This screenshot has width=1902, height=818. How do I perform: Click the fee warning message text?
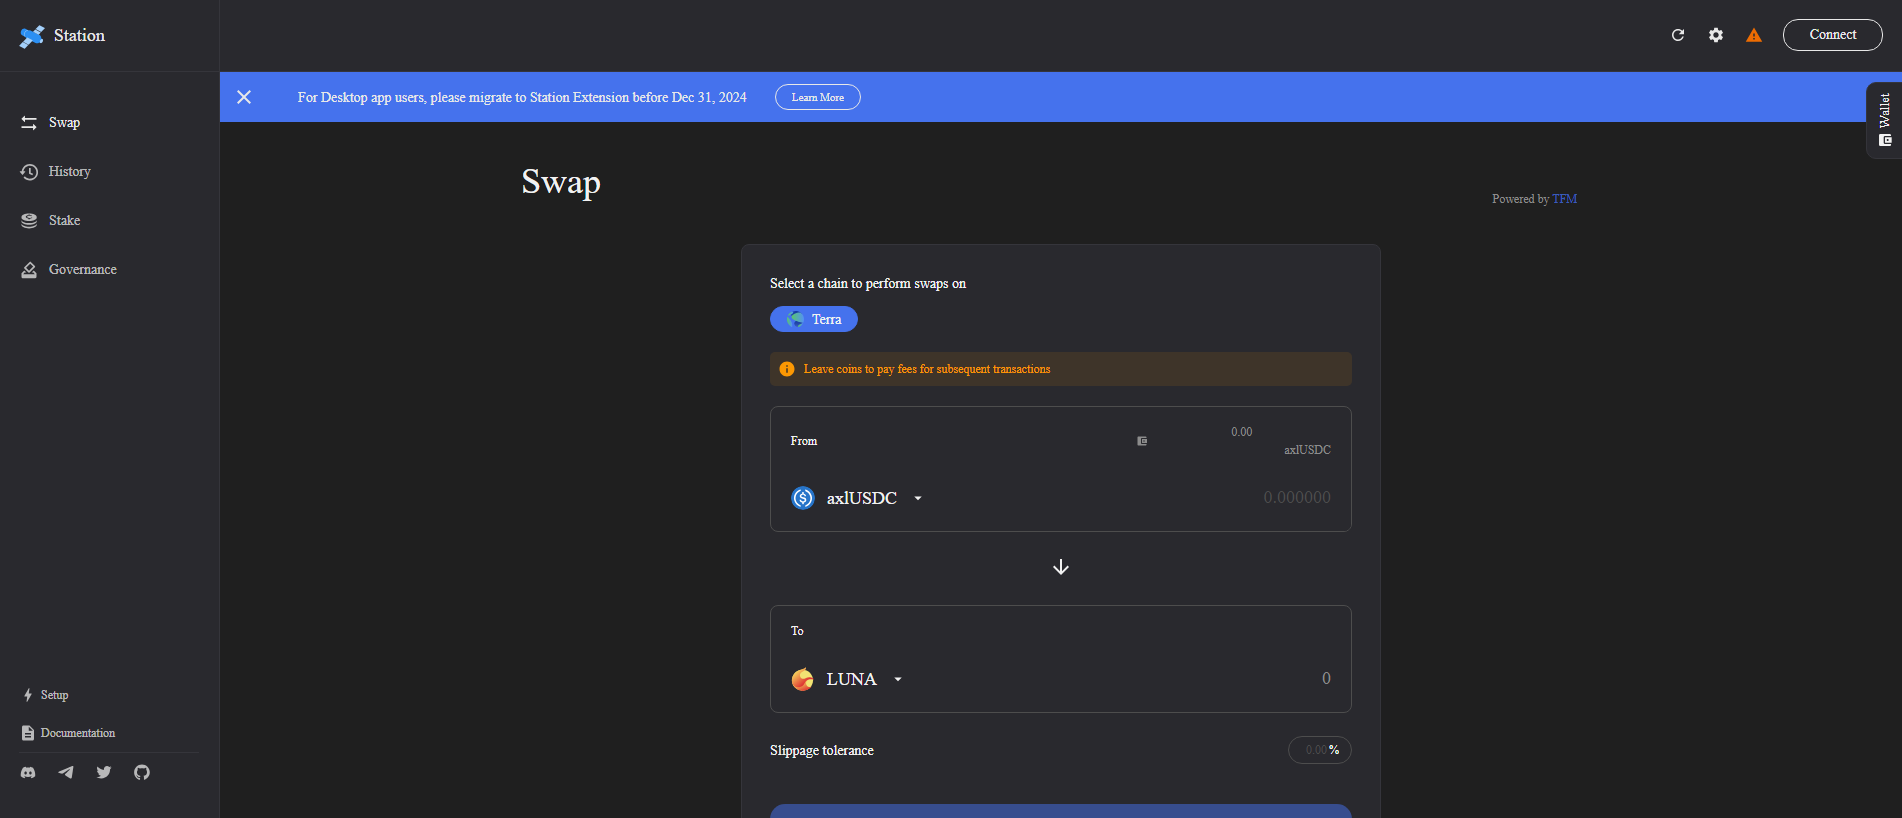[x=927, y=369]
